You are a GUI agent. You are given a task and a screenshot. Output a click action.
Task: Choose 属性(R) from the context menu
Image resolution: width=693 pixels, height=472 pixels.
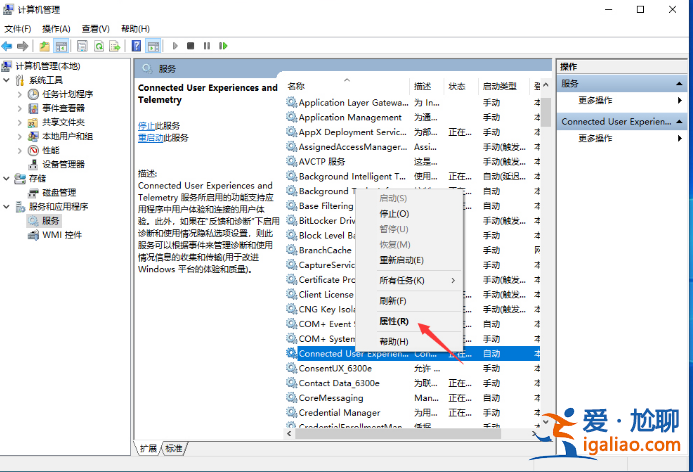393,321
